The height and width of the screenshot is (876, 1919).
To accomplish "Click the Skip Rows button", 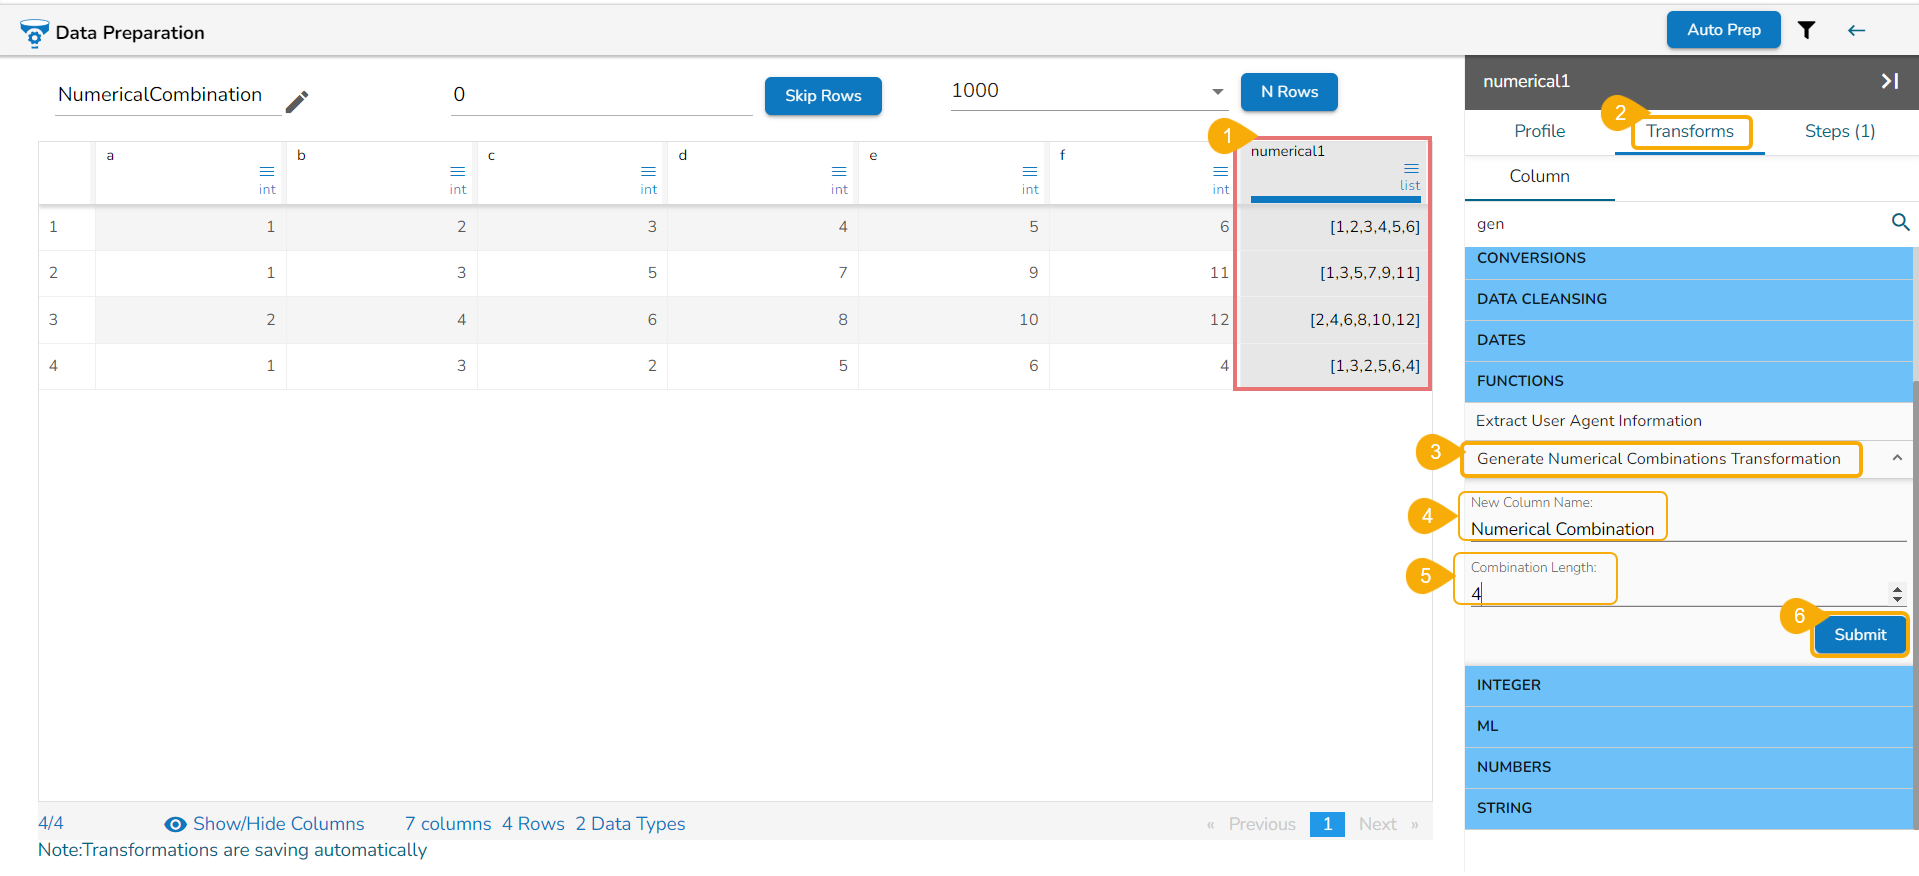I will point(823,96).
